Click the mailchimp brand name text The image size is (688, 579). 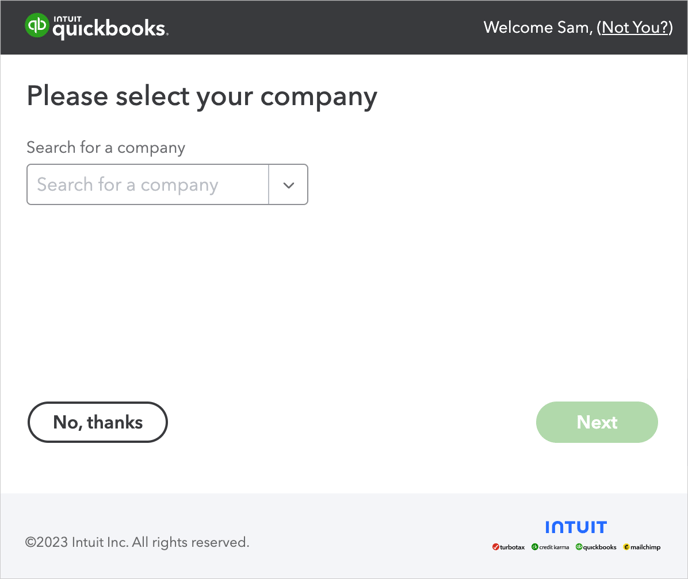[x=646, y=548]
